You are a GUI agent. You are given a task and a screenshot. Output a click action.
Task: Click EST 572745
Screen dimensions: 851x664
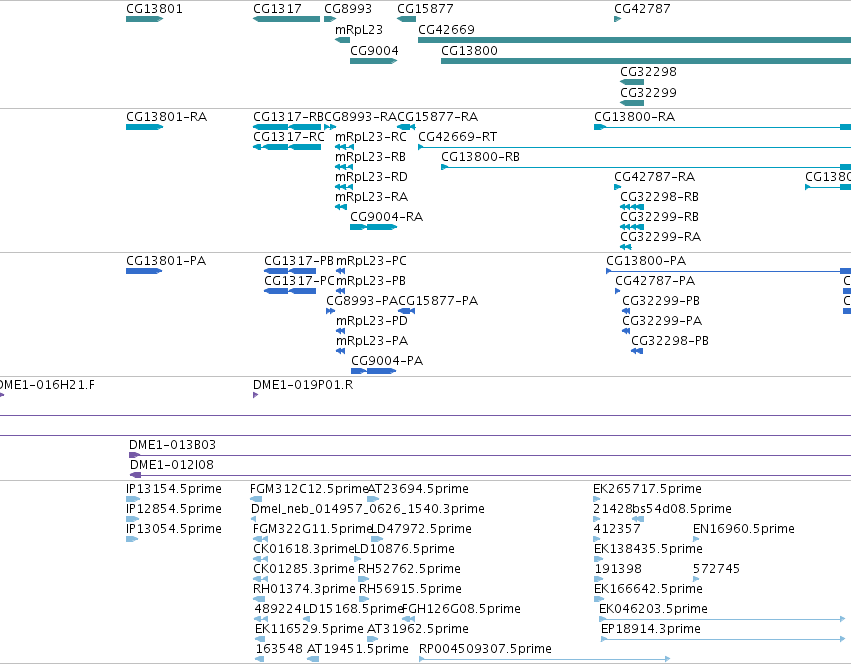click(x=716, y=569)
